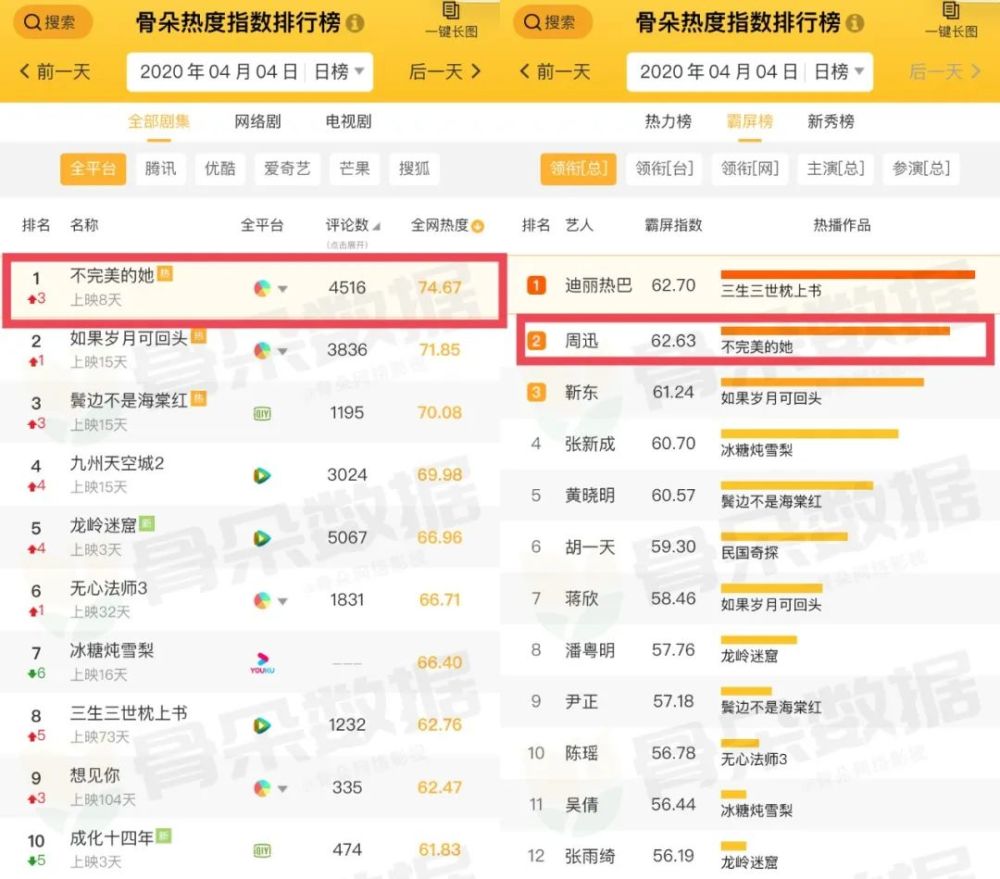Screen dimensions: 1000x879
Task: Select the 搜狐 platform filter
Action: point(415,169)
